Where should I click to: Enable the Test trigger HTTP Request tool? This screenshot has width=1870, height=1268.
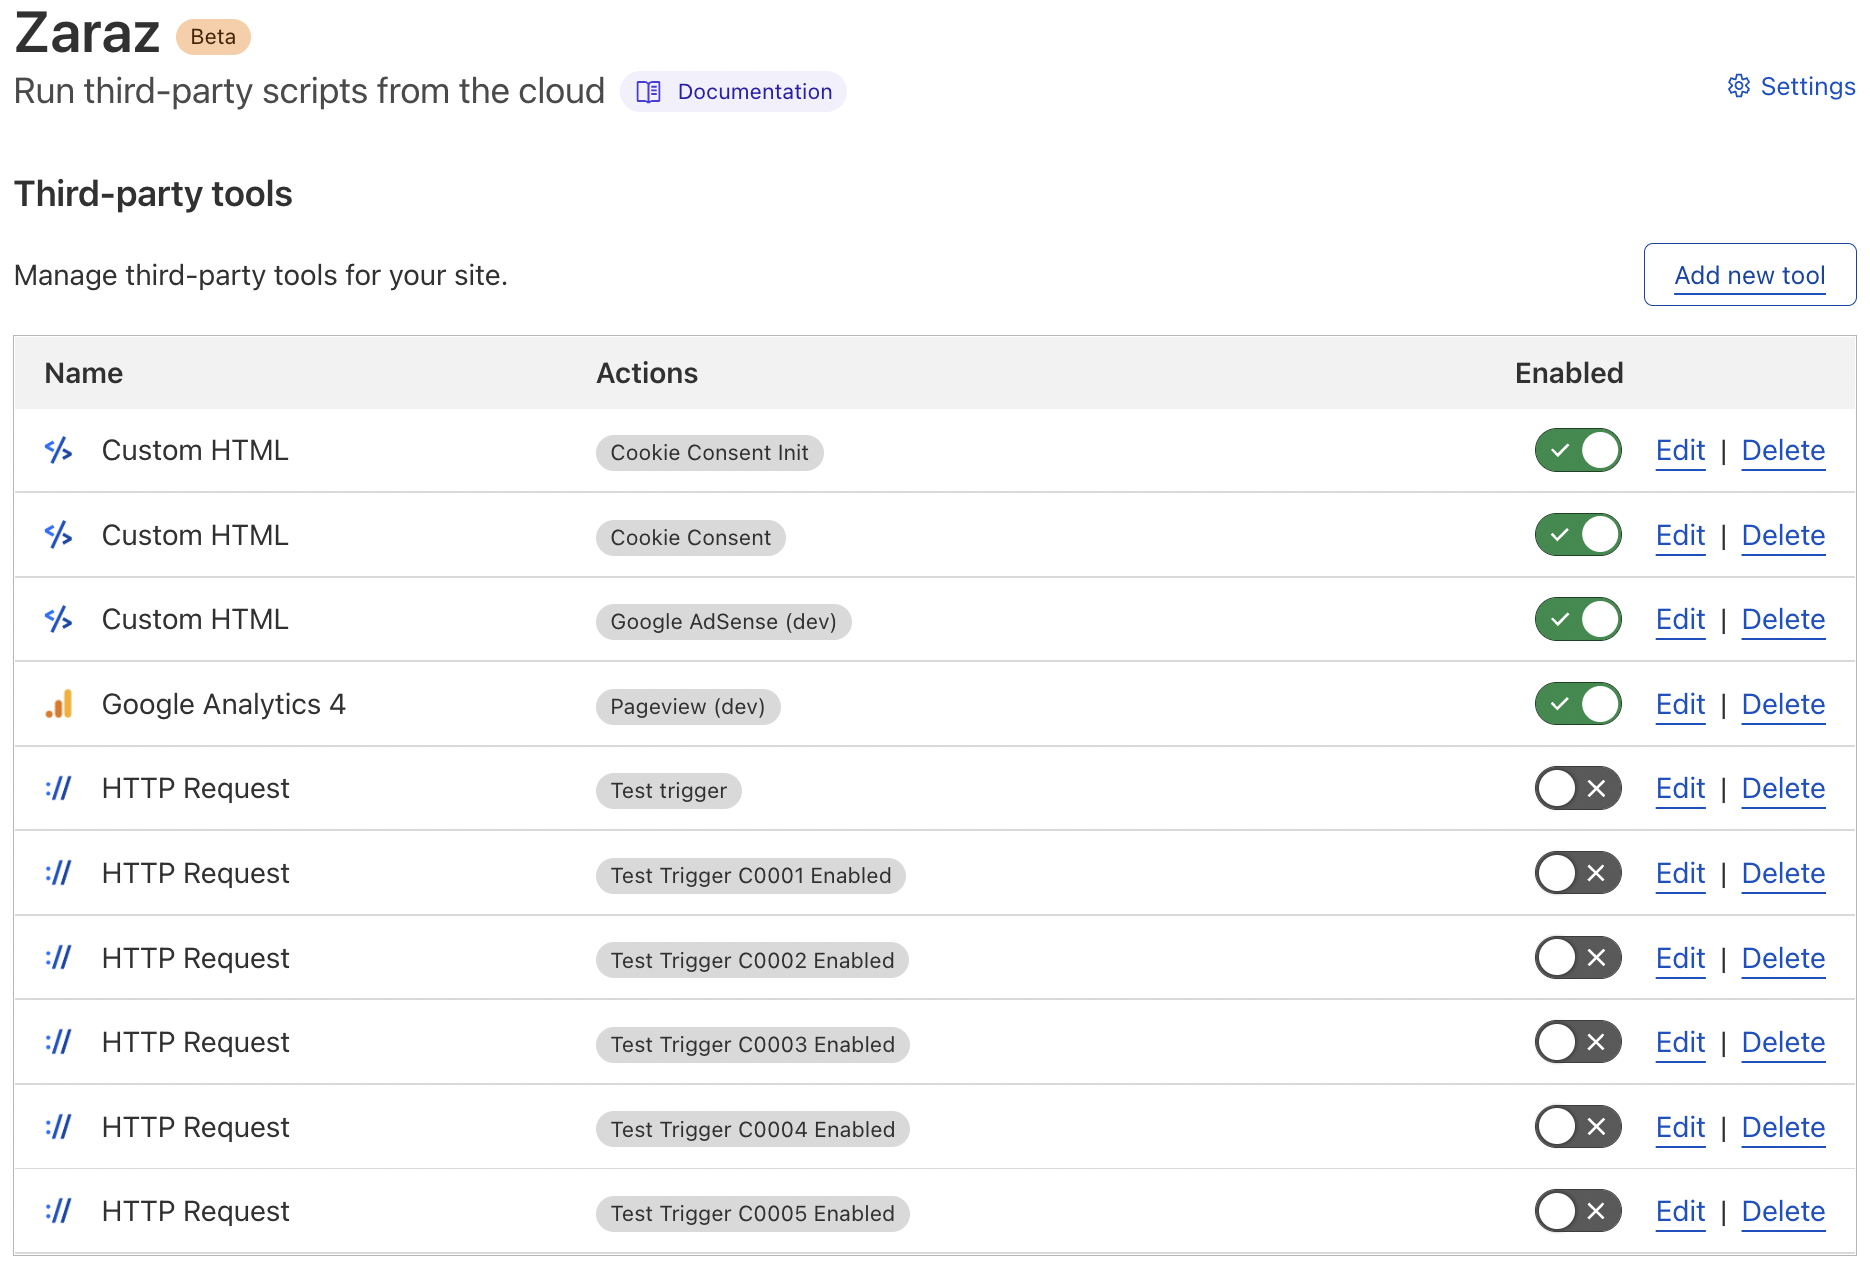(1577, 789)
